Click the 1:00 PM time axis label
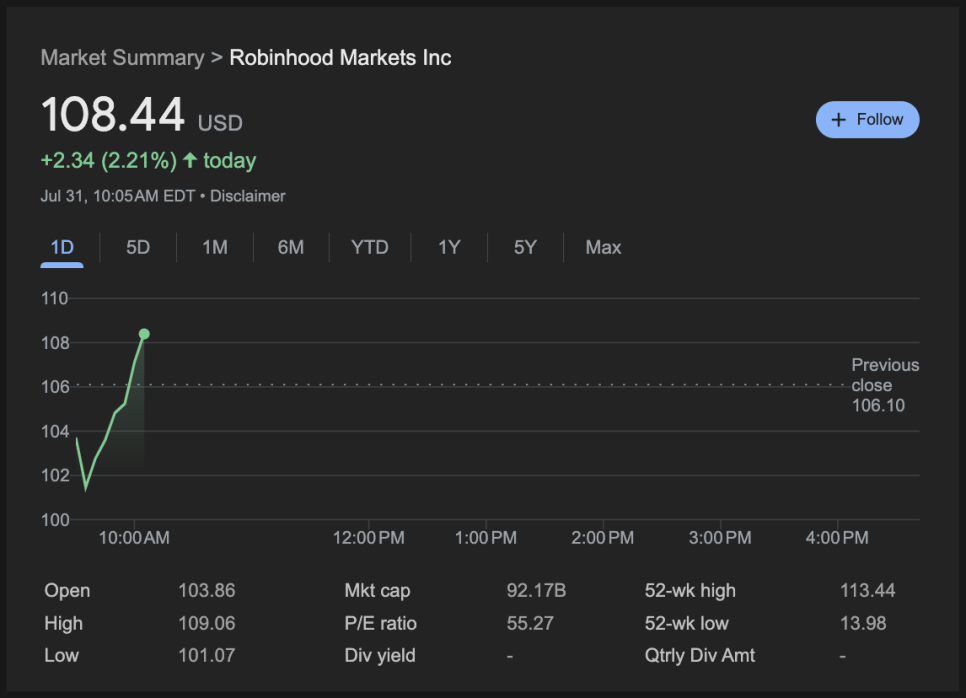 click(x=485, y=538)
